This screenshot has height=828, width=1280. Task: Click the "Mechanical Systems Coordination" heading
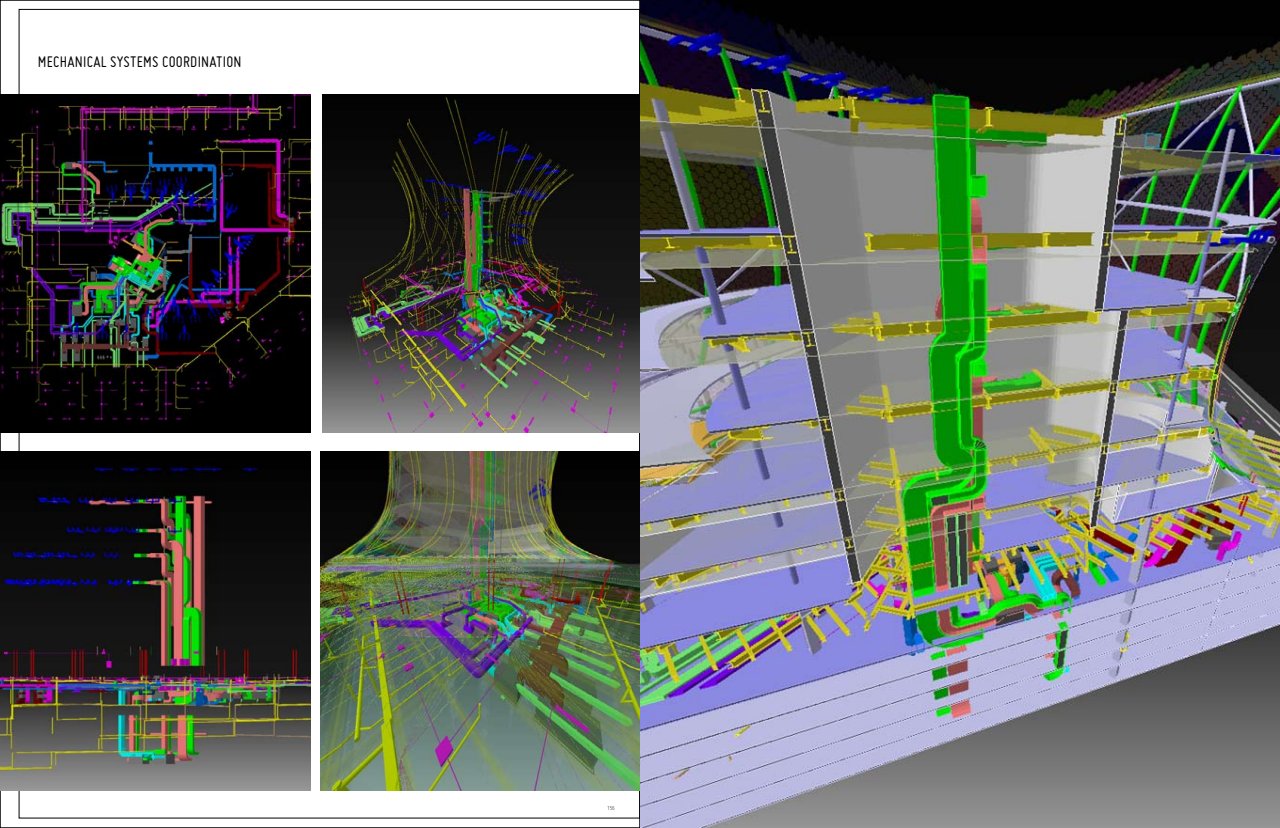(x=139, y=62)
